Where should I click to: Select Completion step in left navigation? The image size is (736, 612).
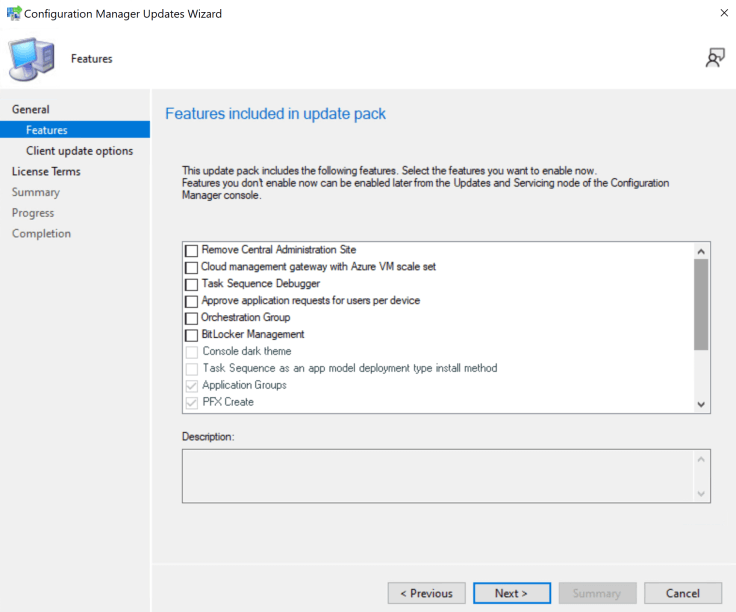tap(41, 233)
